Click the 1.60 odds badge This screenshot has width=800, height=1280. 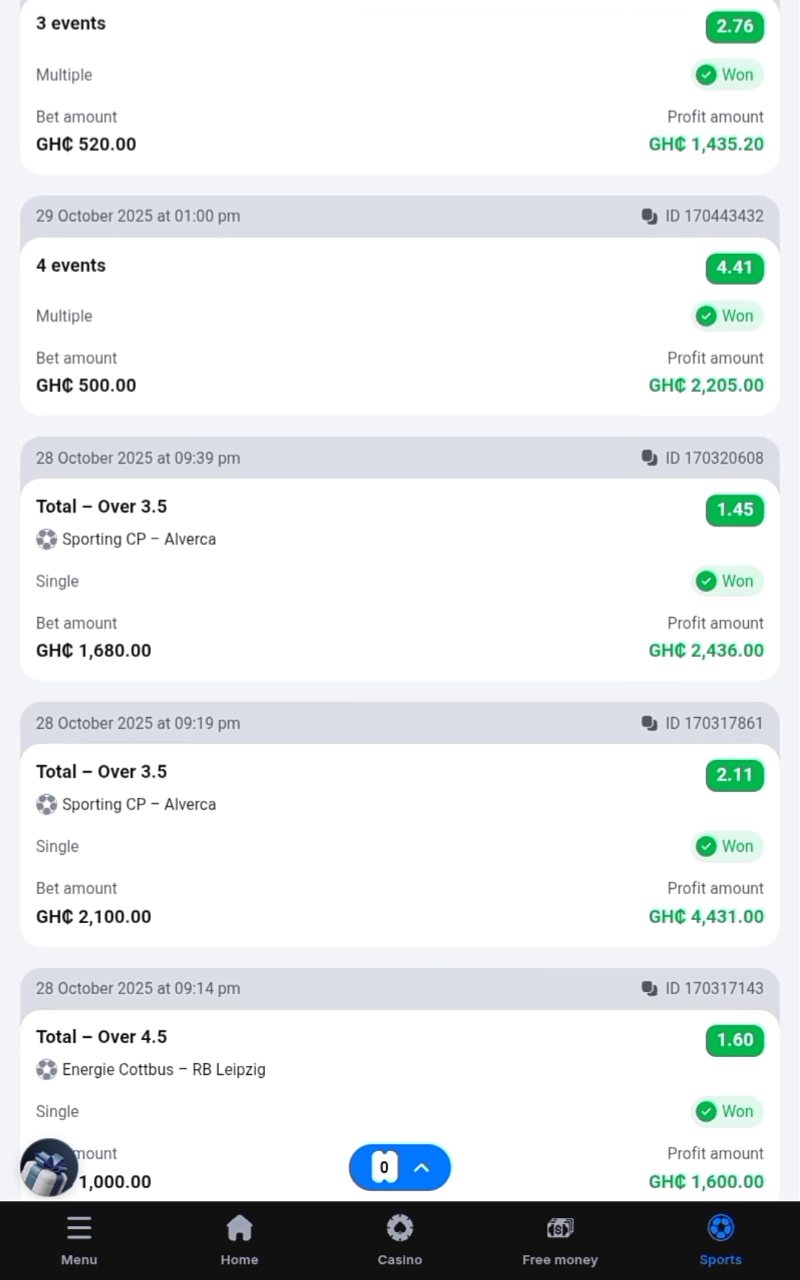(734, 1040)
